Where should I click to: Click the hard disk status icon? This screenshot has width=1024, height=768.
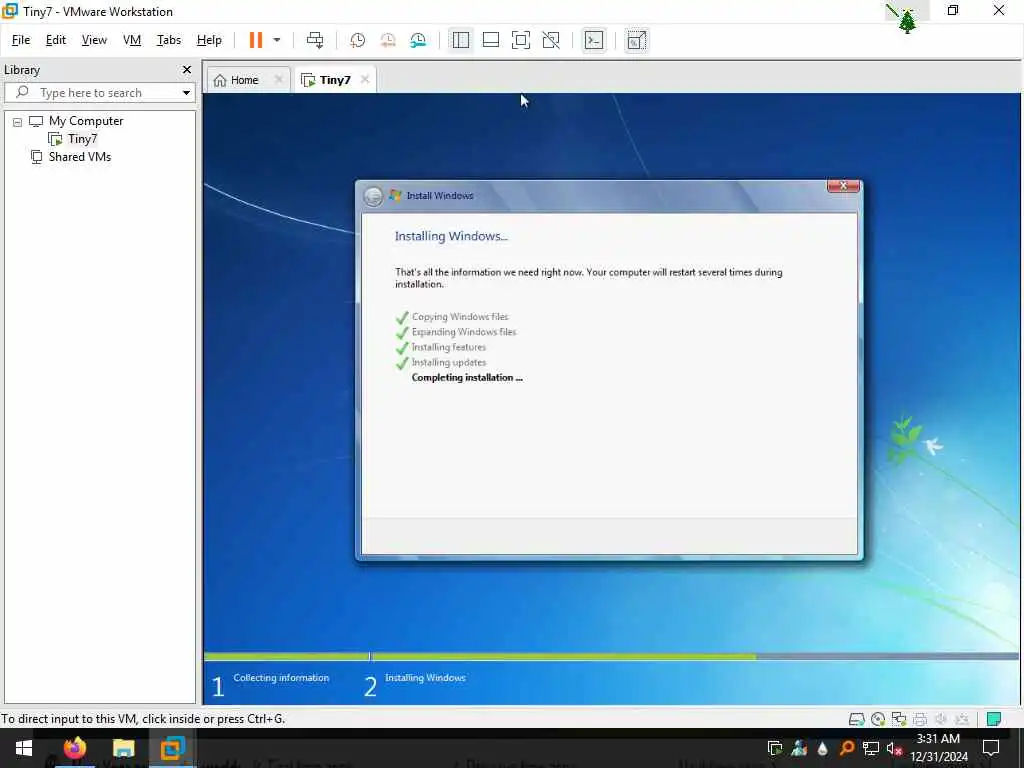856,719
